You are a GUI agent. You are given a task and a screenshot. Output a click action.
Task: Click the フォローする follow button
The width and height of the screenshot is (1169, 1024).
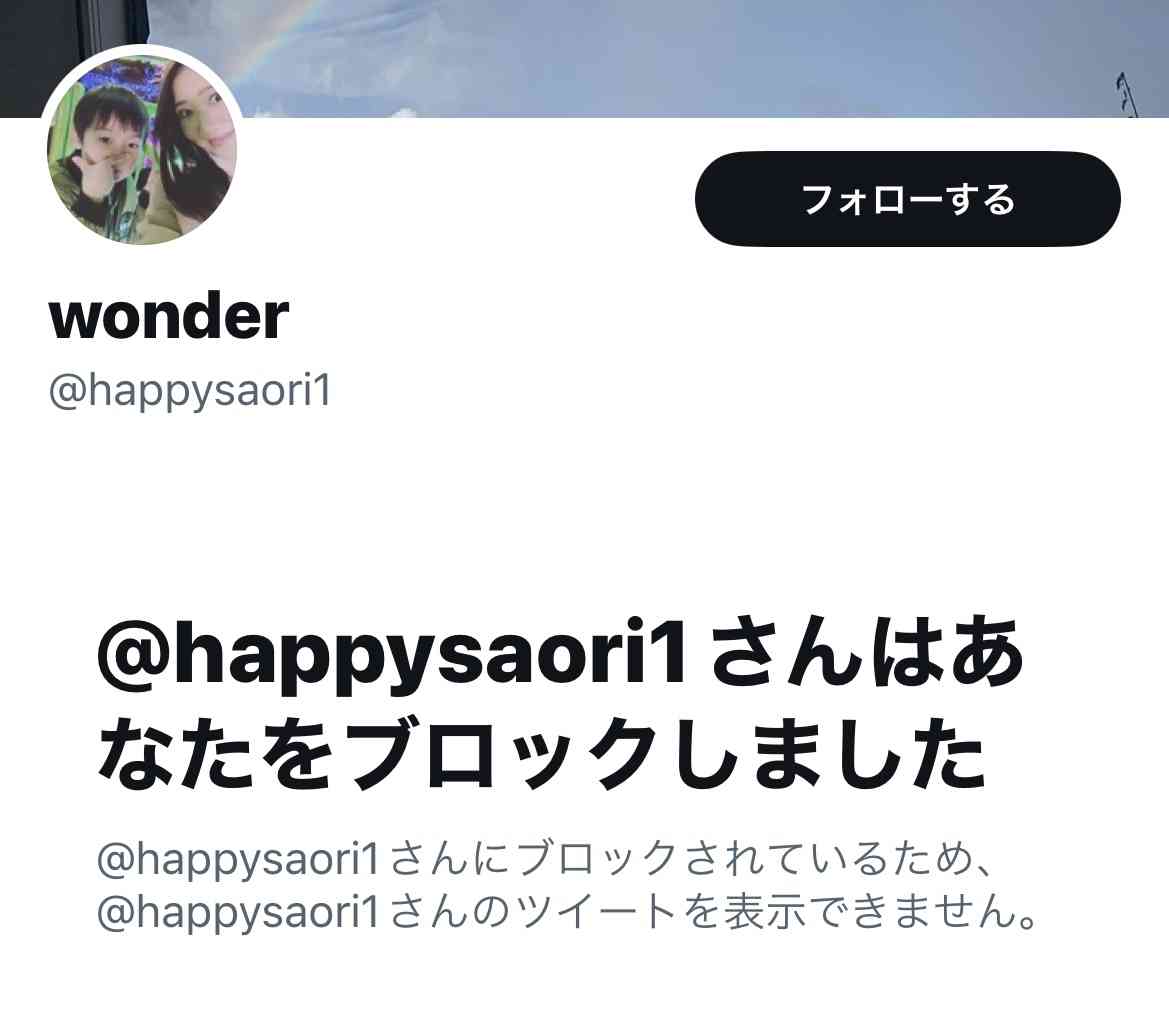[x=907, y=199]
